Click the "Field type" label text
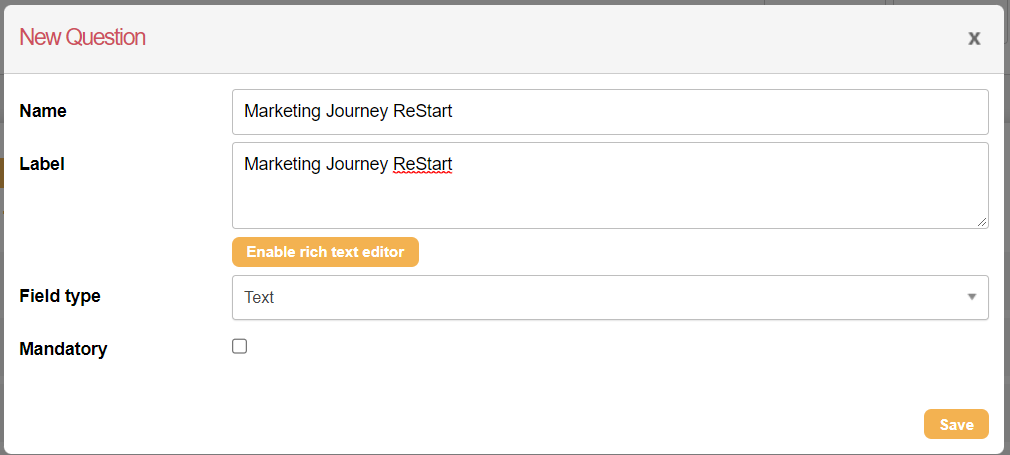The height and width of the screenshot is (455, 1010). click(60, 296)
